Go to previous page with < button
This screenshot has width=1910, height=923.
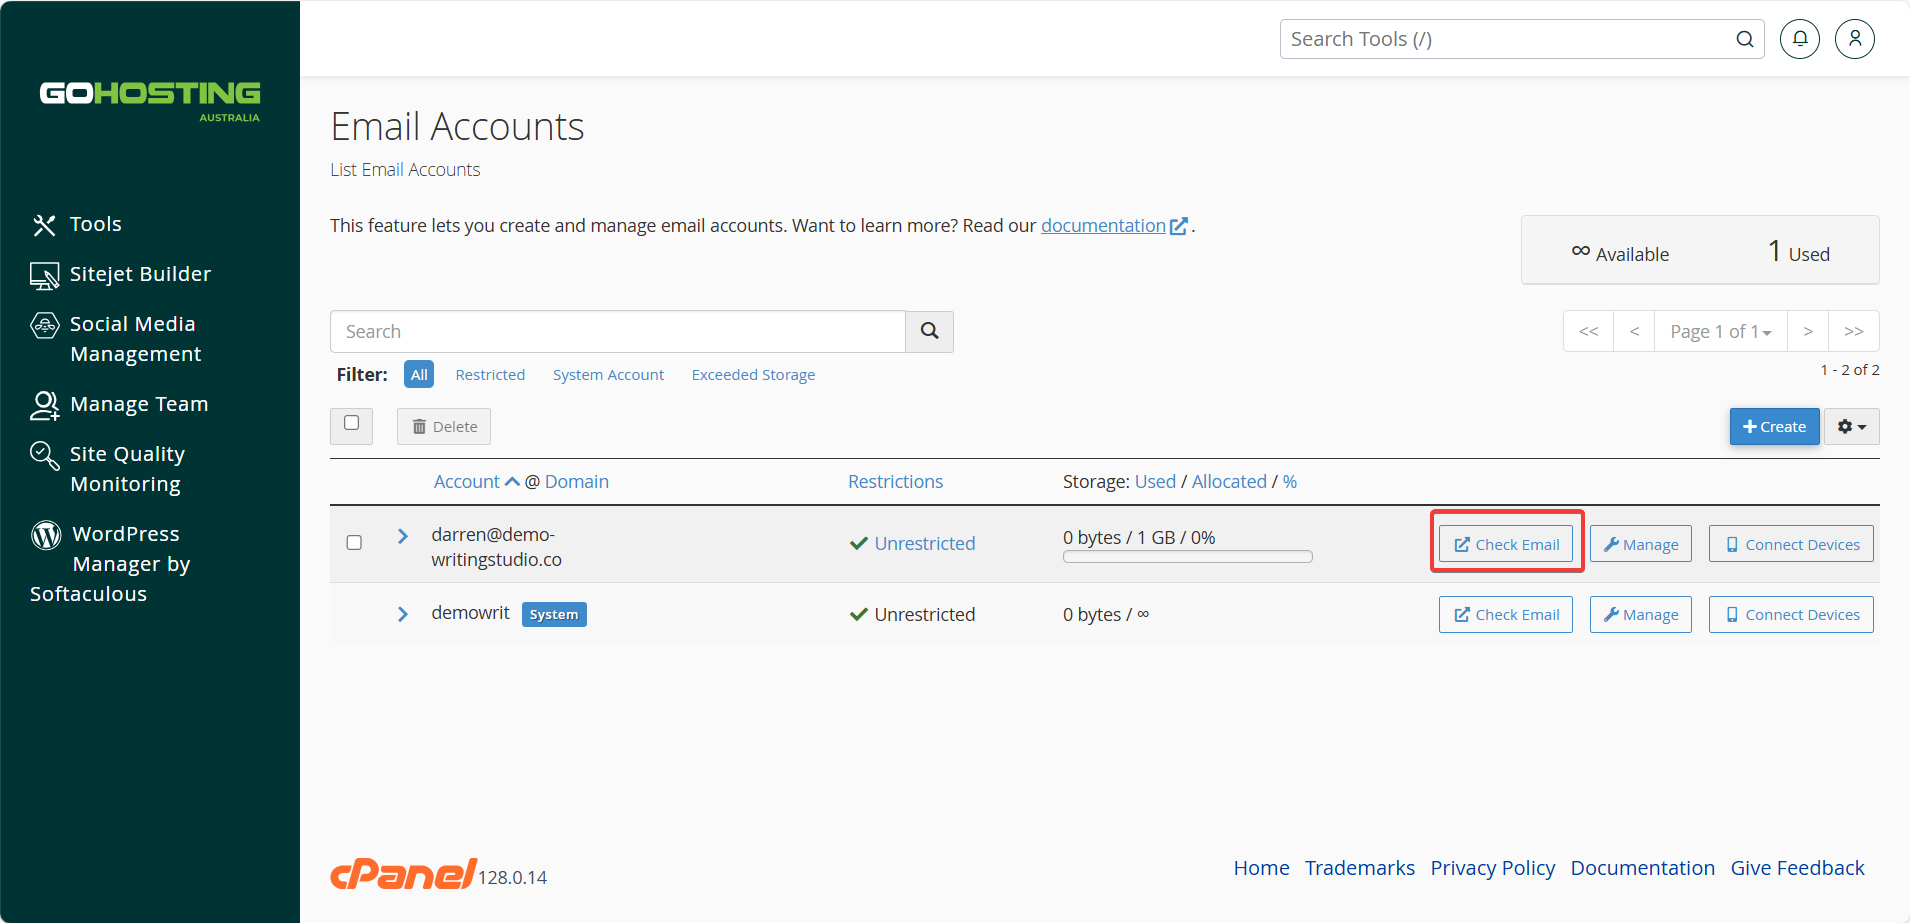[1634, 332]
